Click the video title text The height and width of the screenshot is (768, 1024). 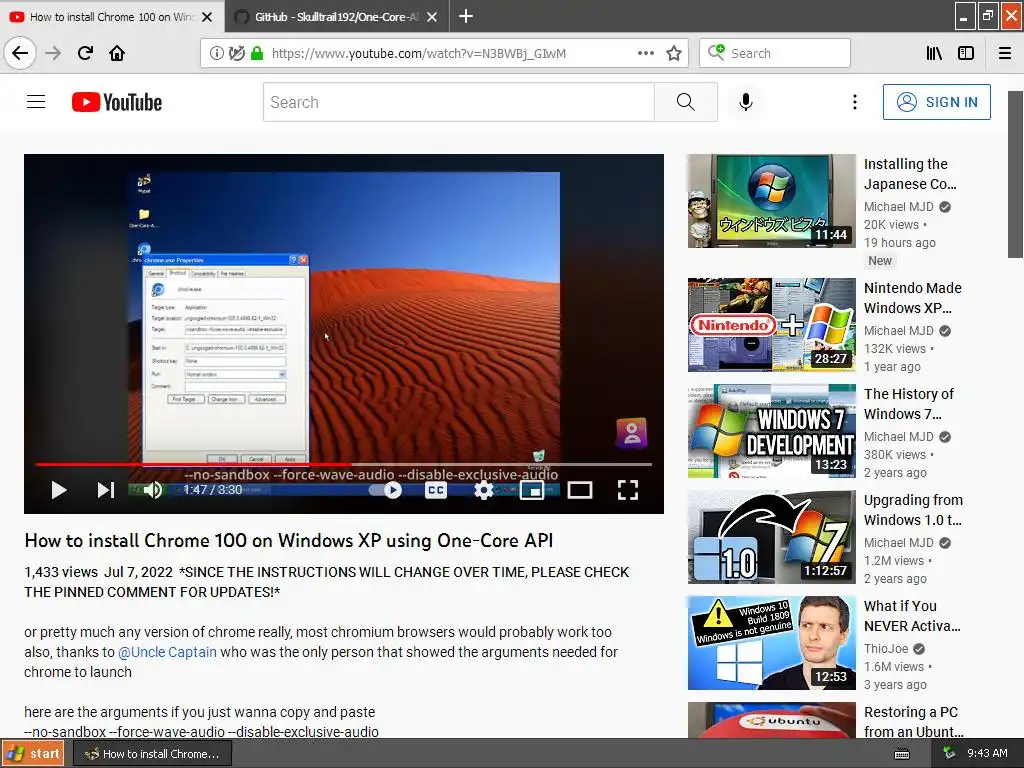(x=289, y=541)
